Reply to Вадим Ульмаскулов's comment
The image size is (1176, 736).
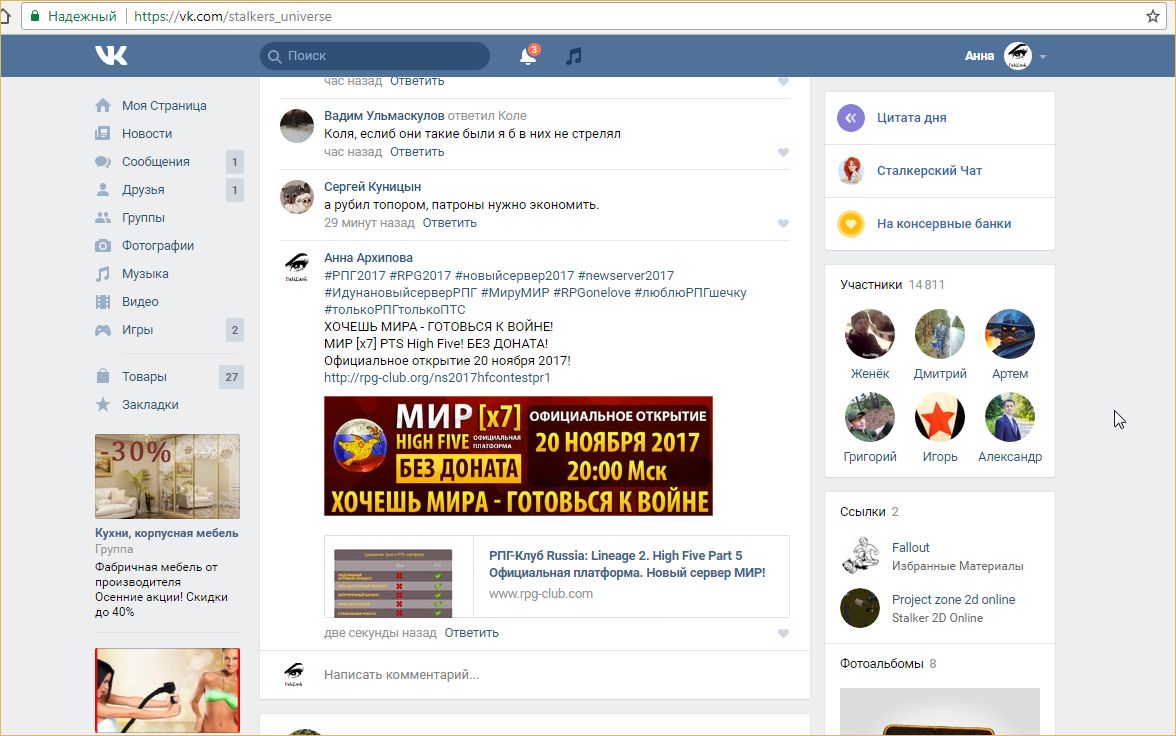(x=417, y=152)
